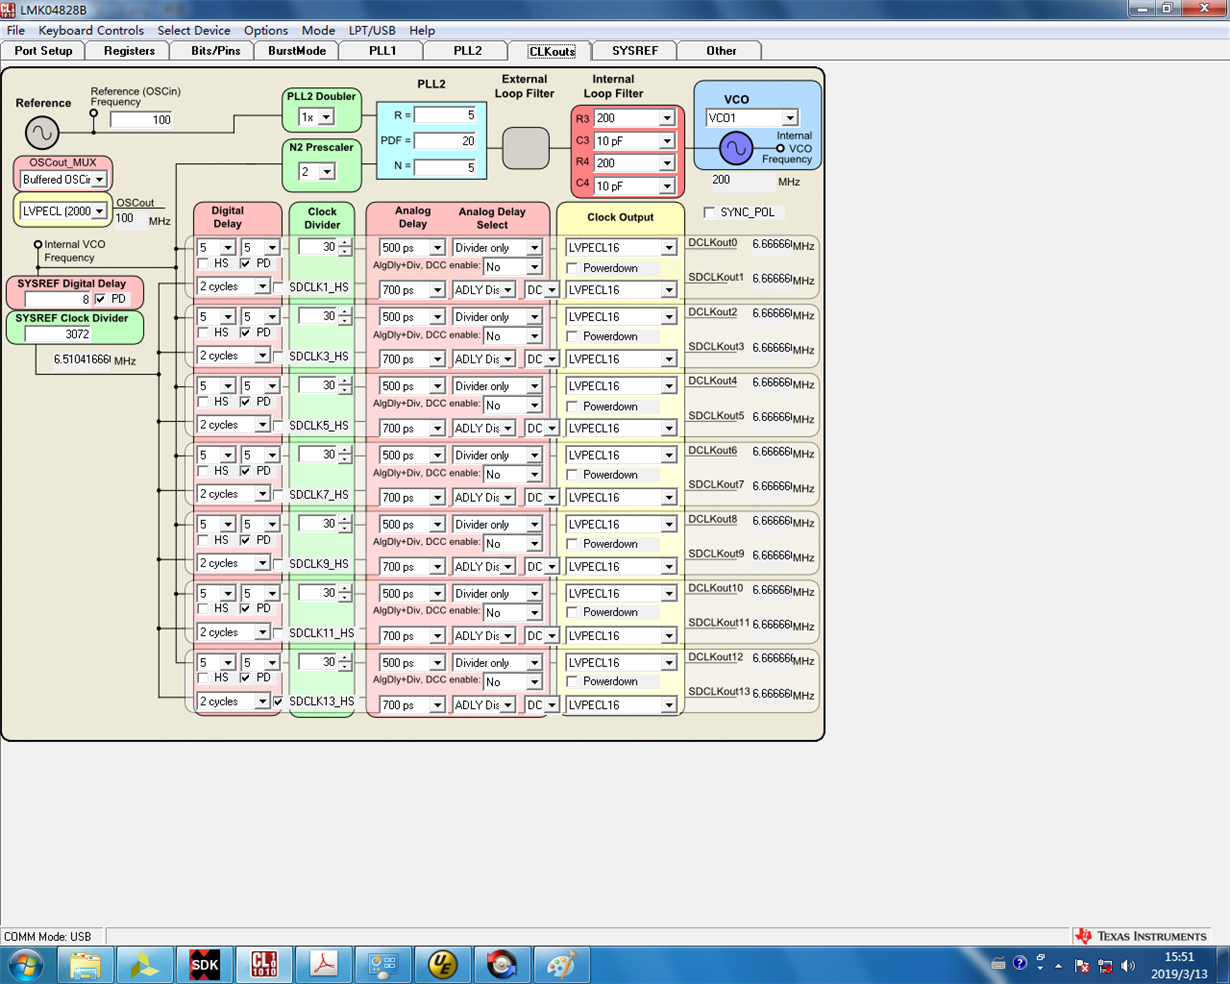Open the Options menu
1230x984 pixels.
[x=266, y=30]
